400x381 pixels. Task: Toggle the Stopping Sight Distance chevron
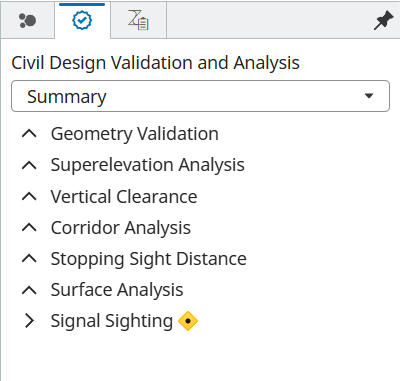point(29,259)
